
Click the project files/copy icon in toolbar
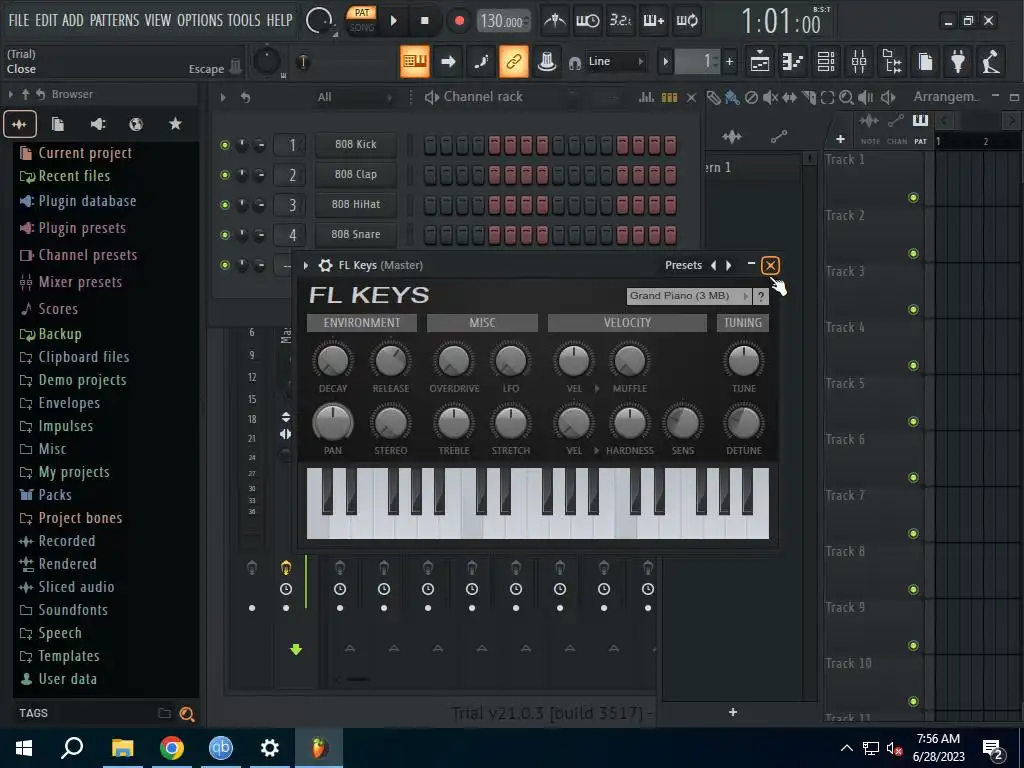coord(925,62)
